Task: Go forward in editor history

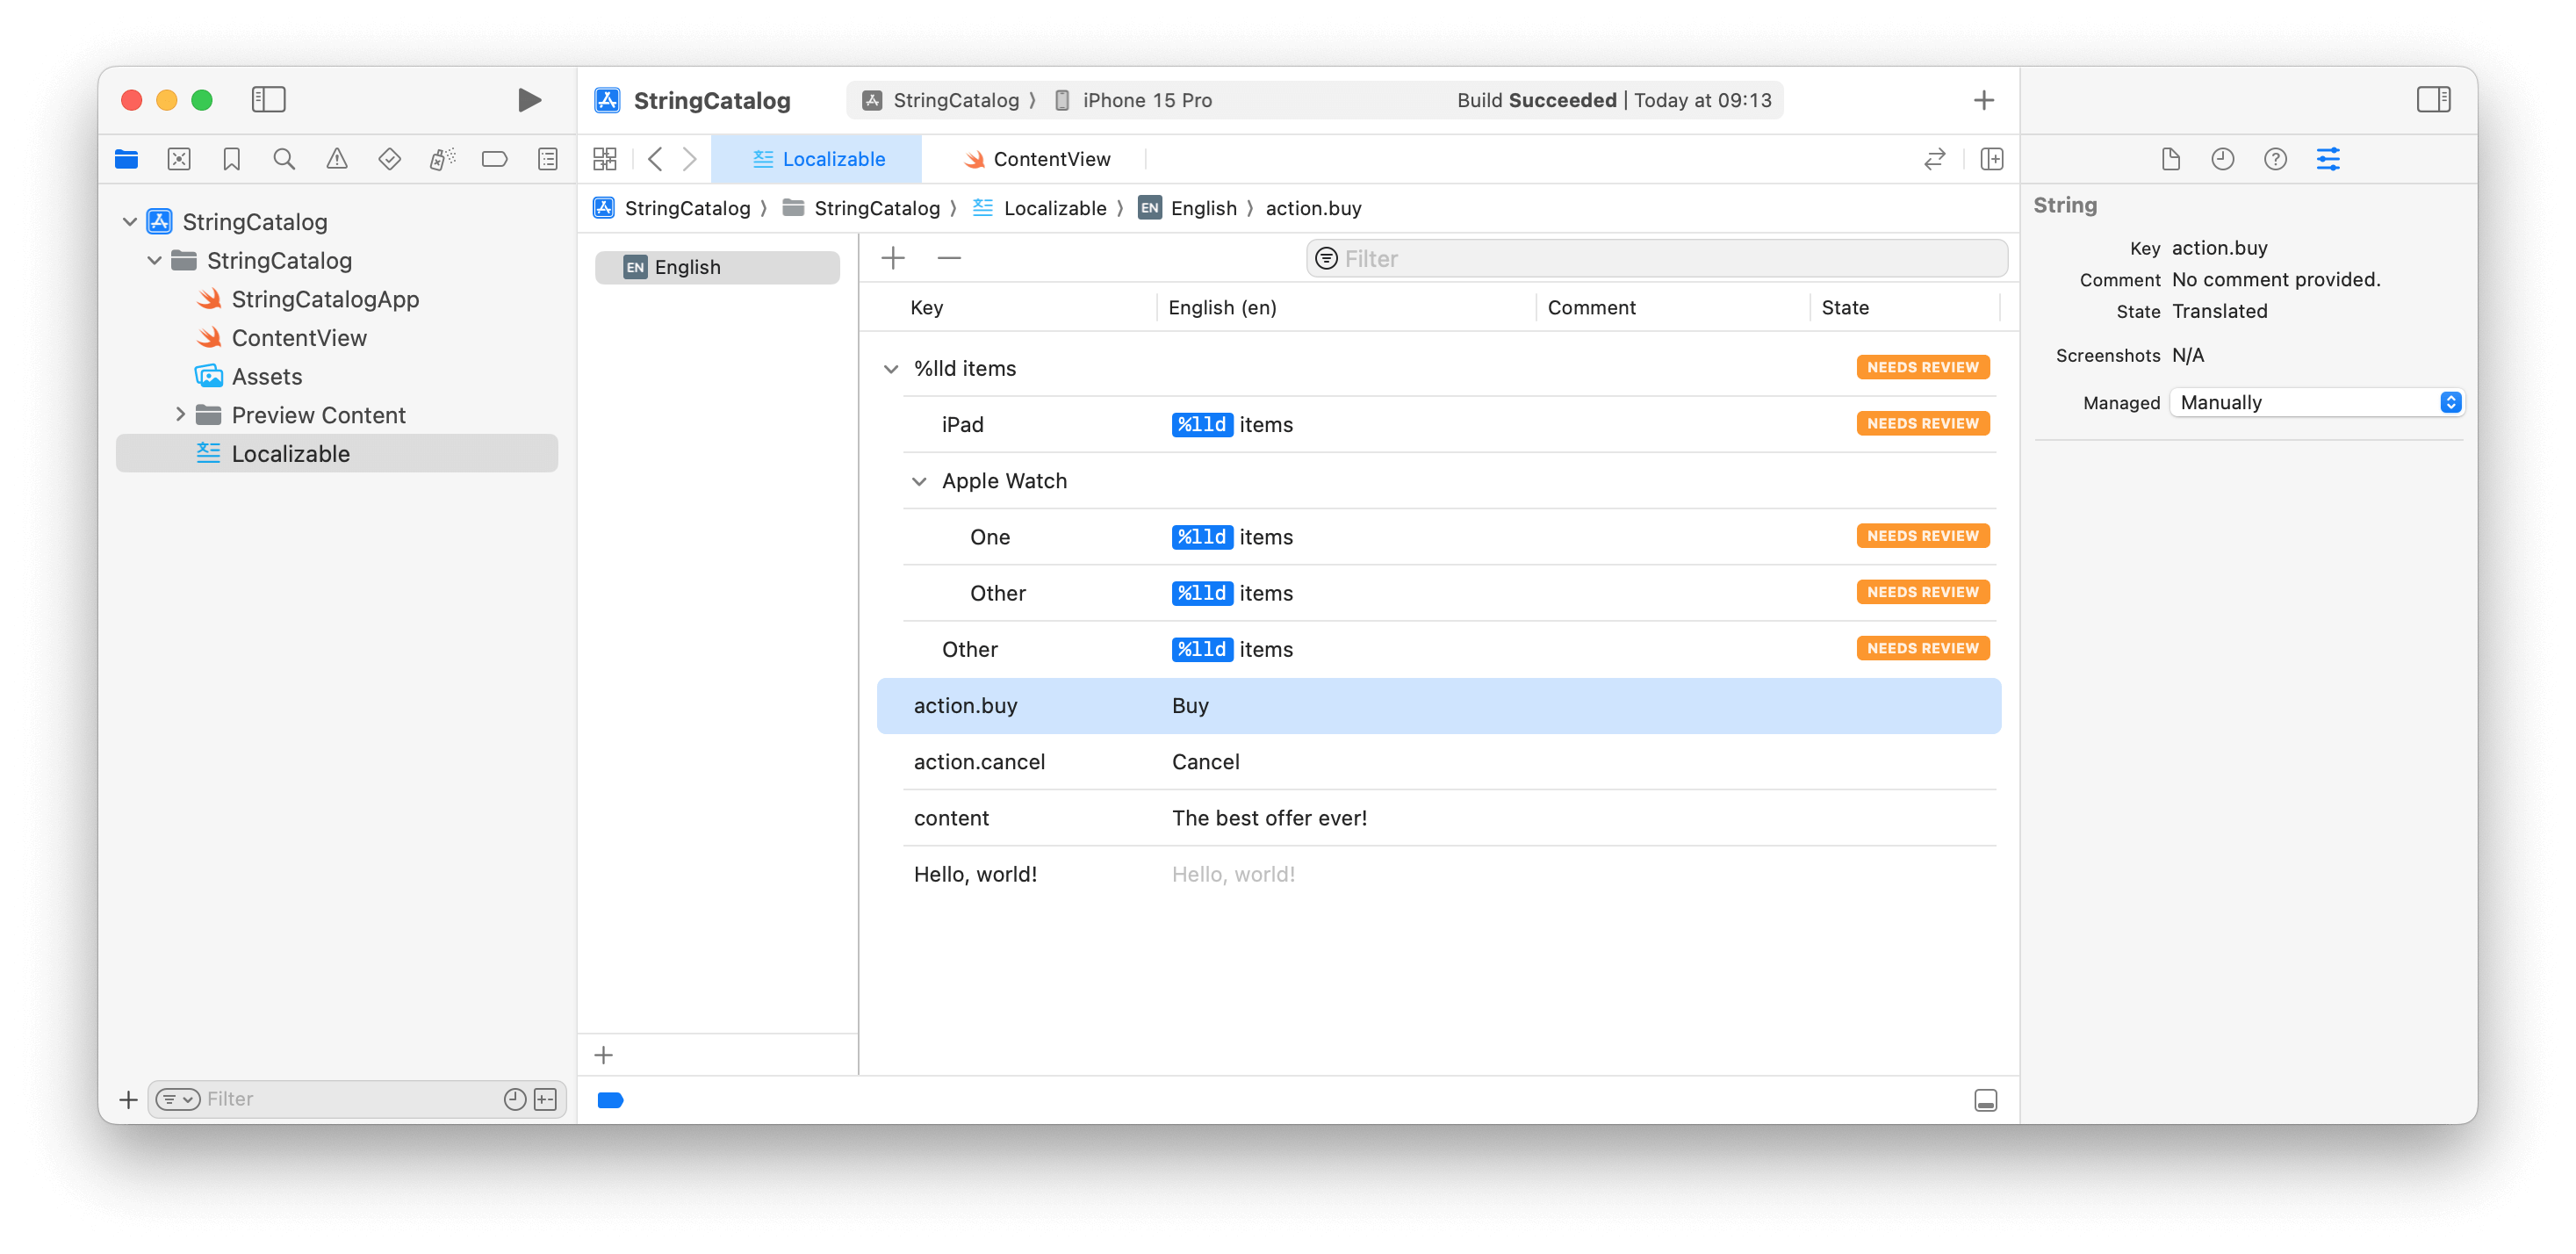Action: (690, 159)
